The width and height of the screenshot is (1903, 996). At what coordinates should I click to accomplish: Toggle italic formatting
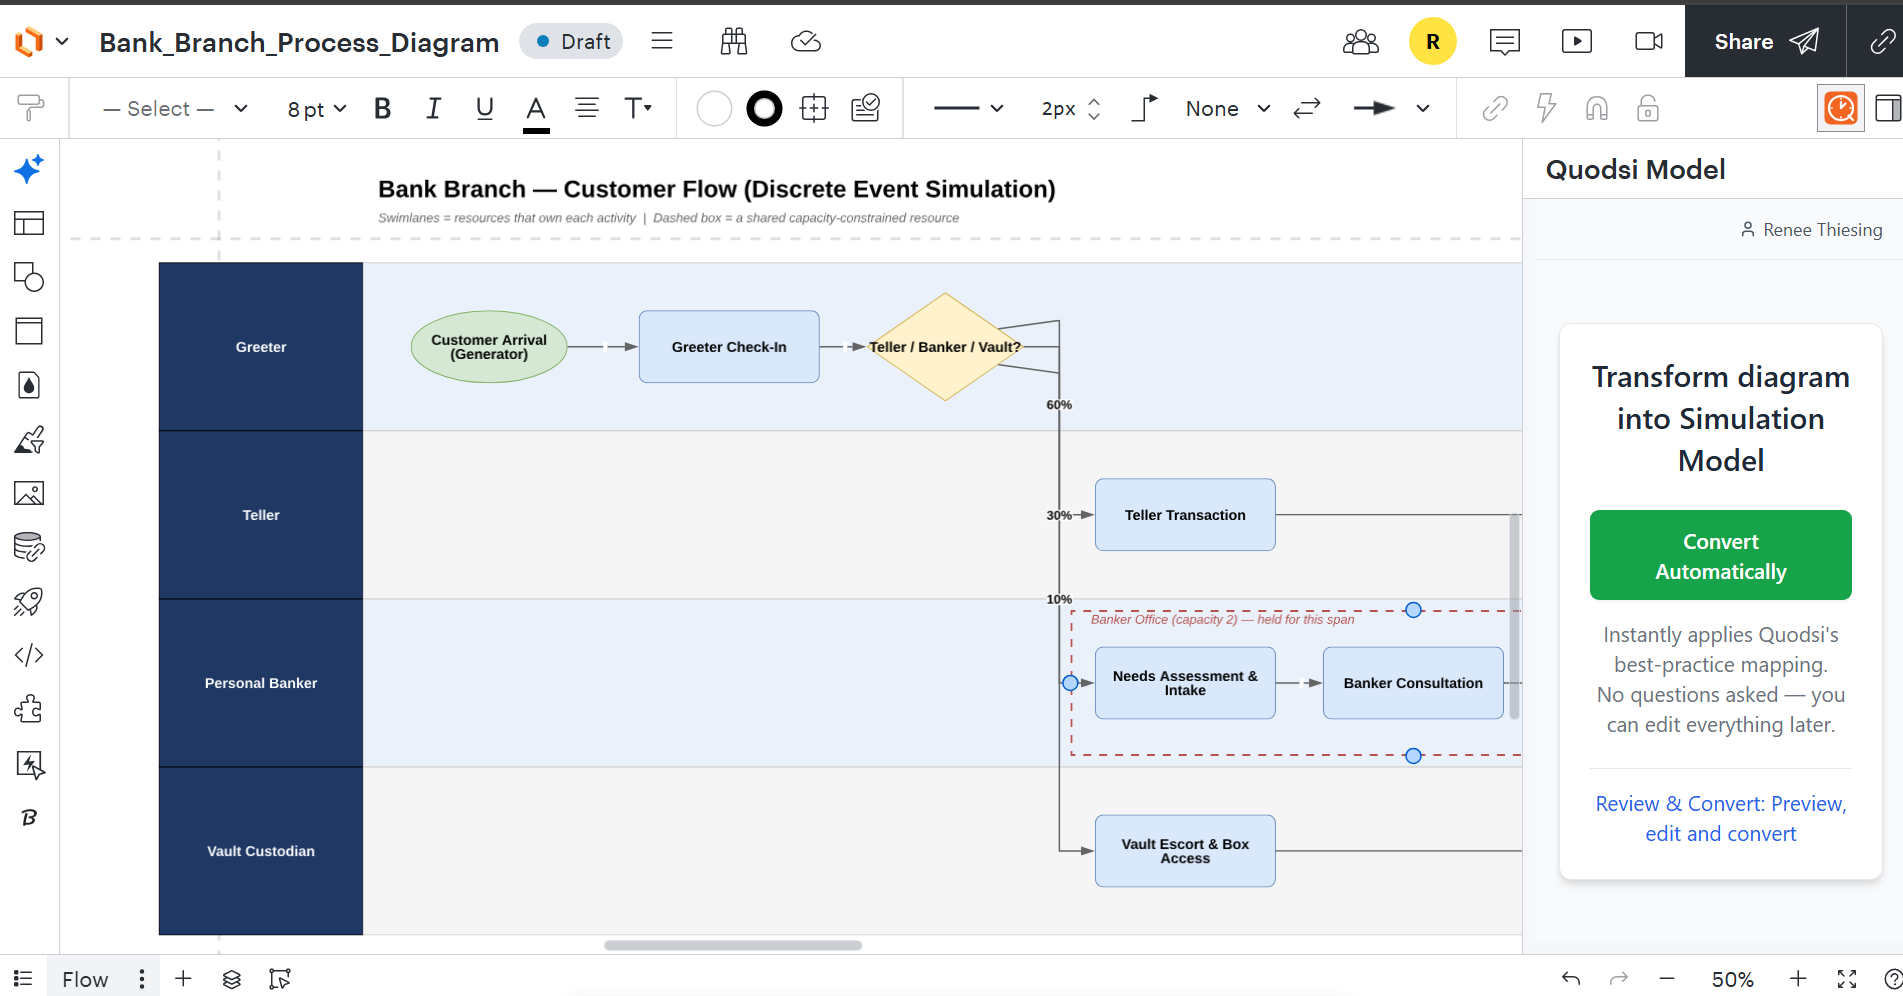pos(433,108)
